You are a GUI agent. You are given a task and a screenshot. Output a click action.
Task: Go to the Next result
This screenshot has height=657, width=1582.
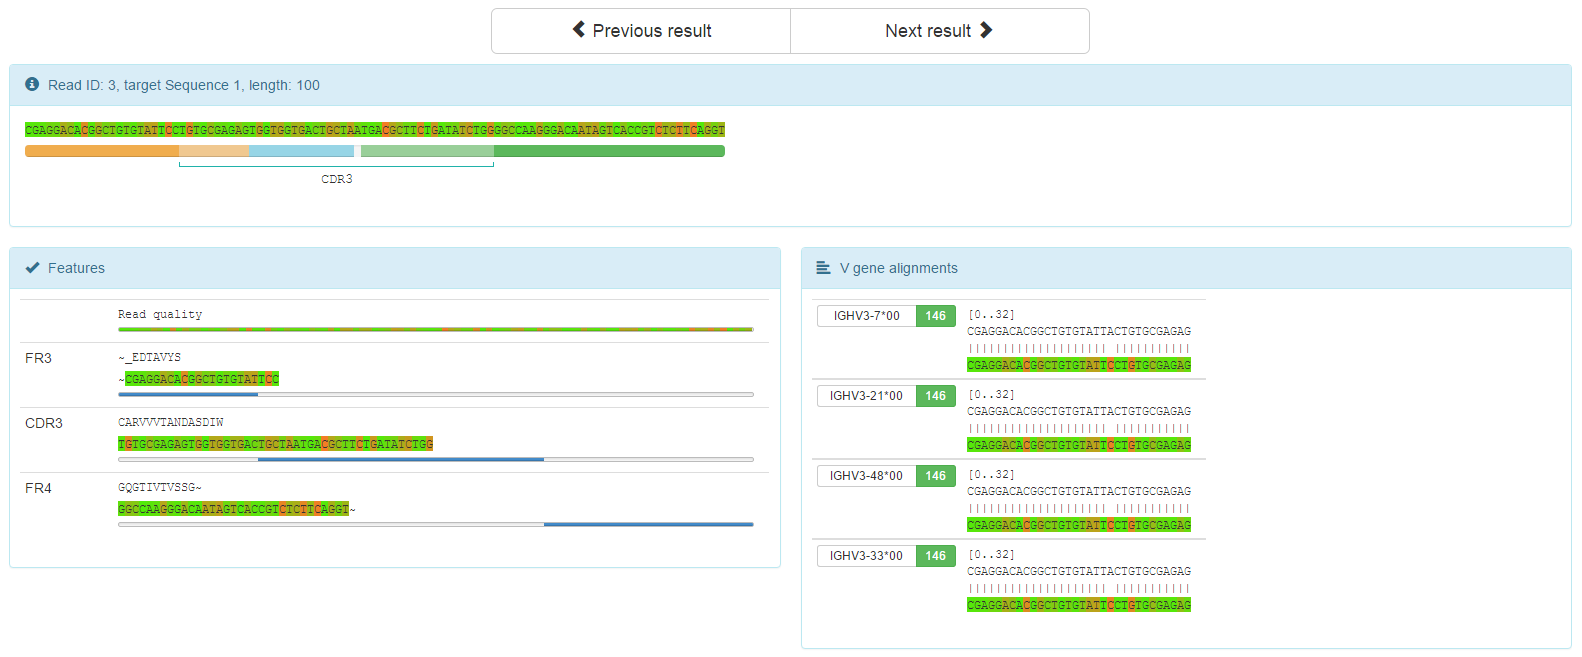(x=939, y=31)
